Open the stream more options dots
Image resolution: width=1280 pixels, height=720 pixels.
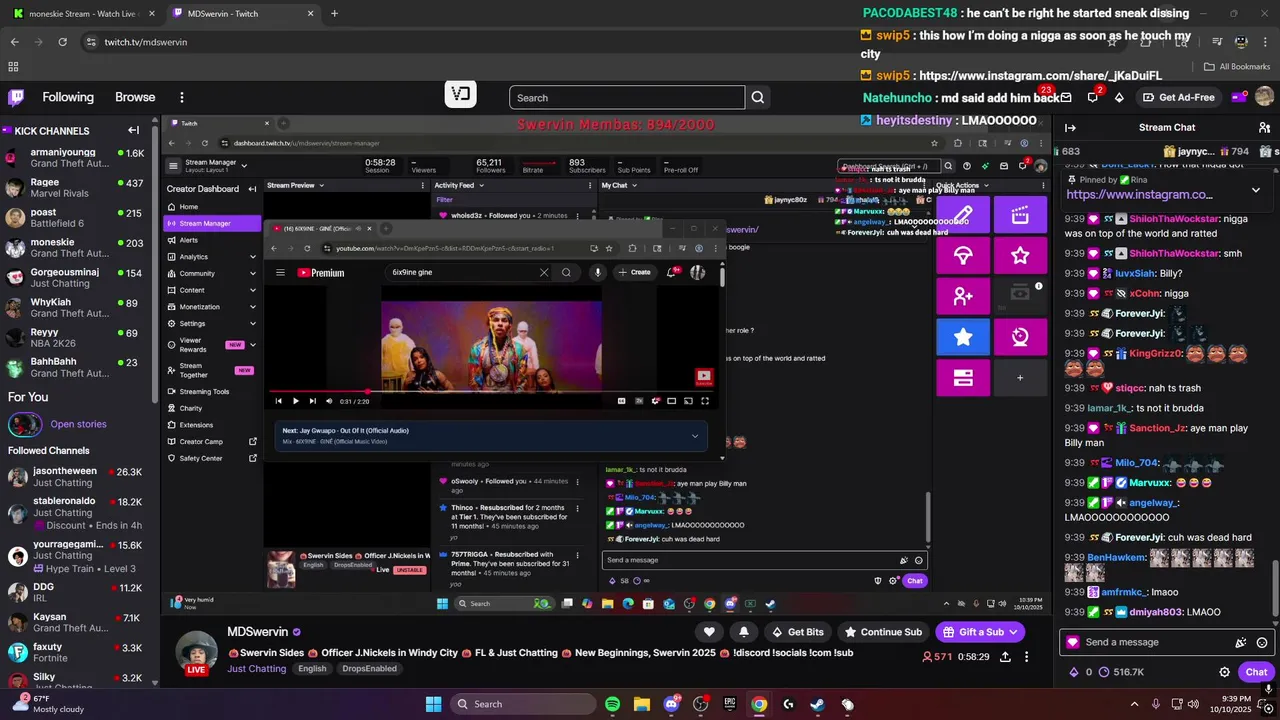[x=1028, y=657]
